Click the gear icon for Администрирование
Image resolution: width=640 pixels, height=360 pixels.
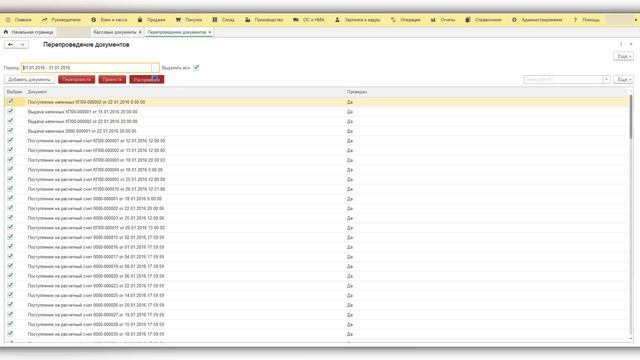(514, 20)
